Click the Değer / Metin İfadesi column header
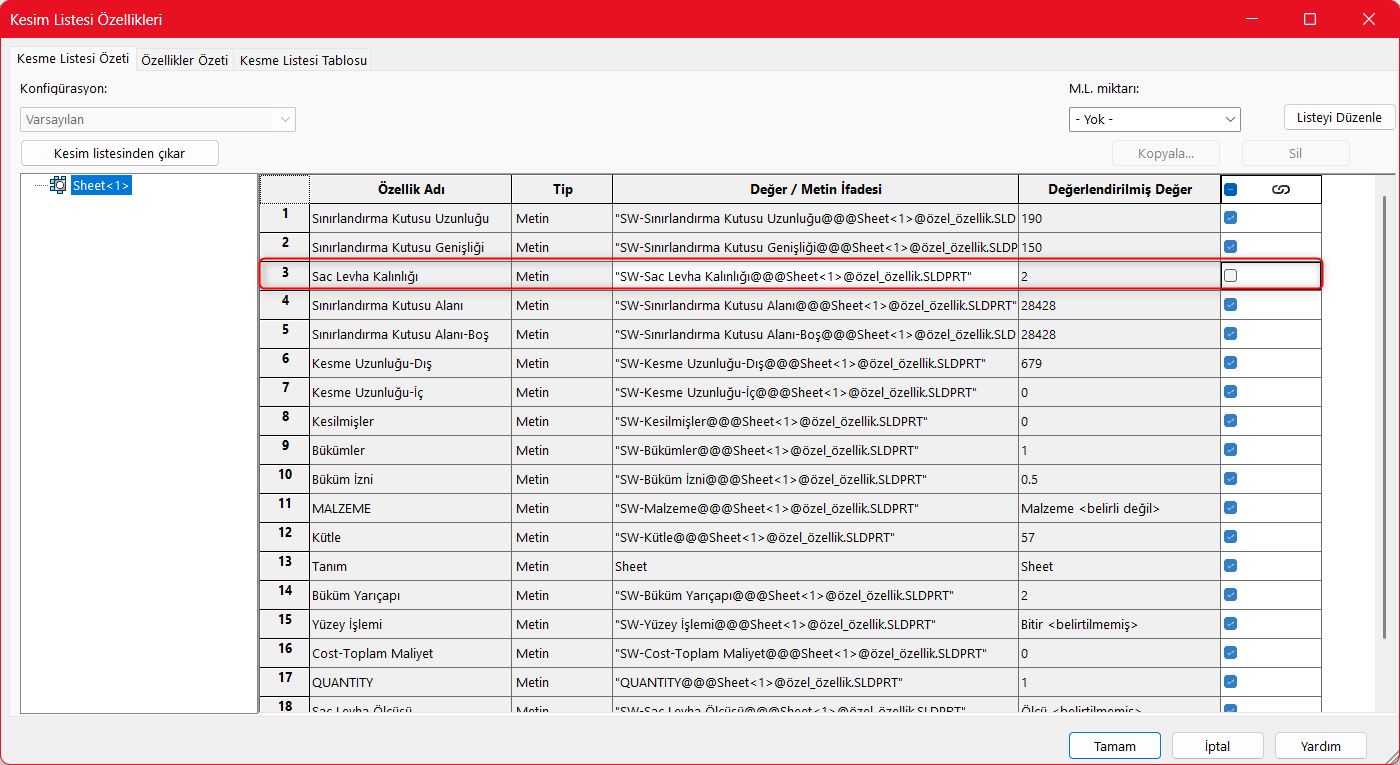The height and width of the screenshot is (765, 1400). pyautogui.click(x=815, y=190)
